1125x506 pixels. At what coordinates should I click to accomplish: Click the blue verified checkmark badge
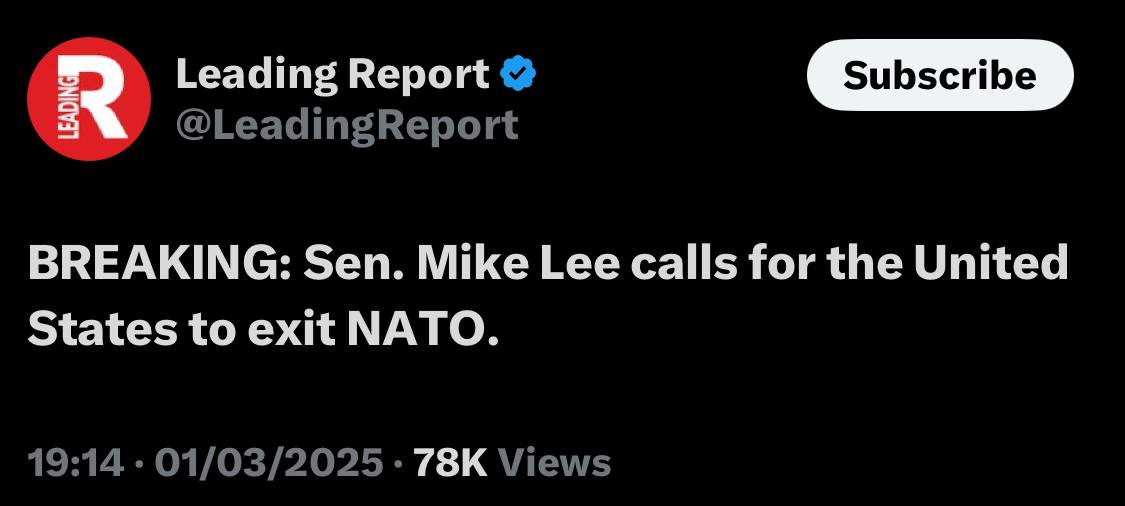520,72
